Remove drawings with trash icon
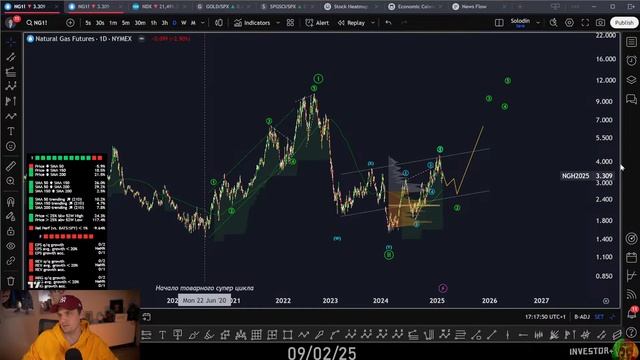The width and height of the screenshot is (640, 360). (11, 281)
